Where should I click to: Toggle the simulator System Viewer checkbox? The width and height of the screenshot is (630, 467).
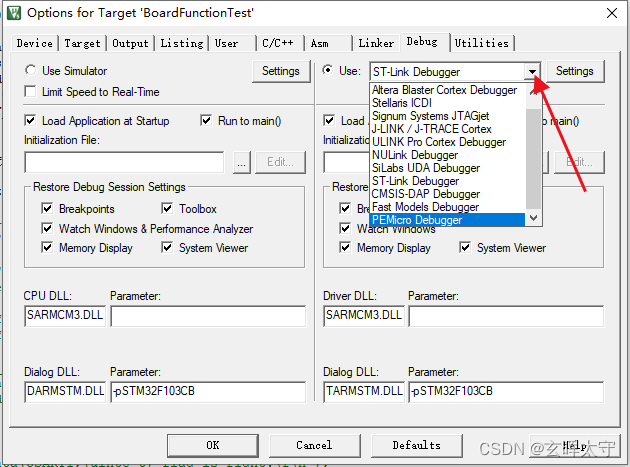(167, 248)
